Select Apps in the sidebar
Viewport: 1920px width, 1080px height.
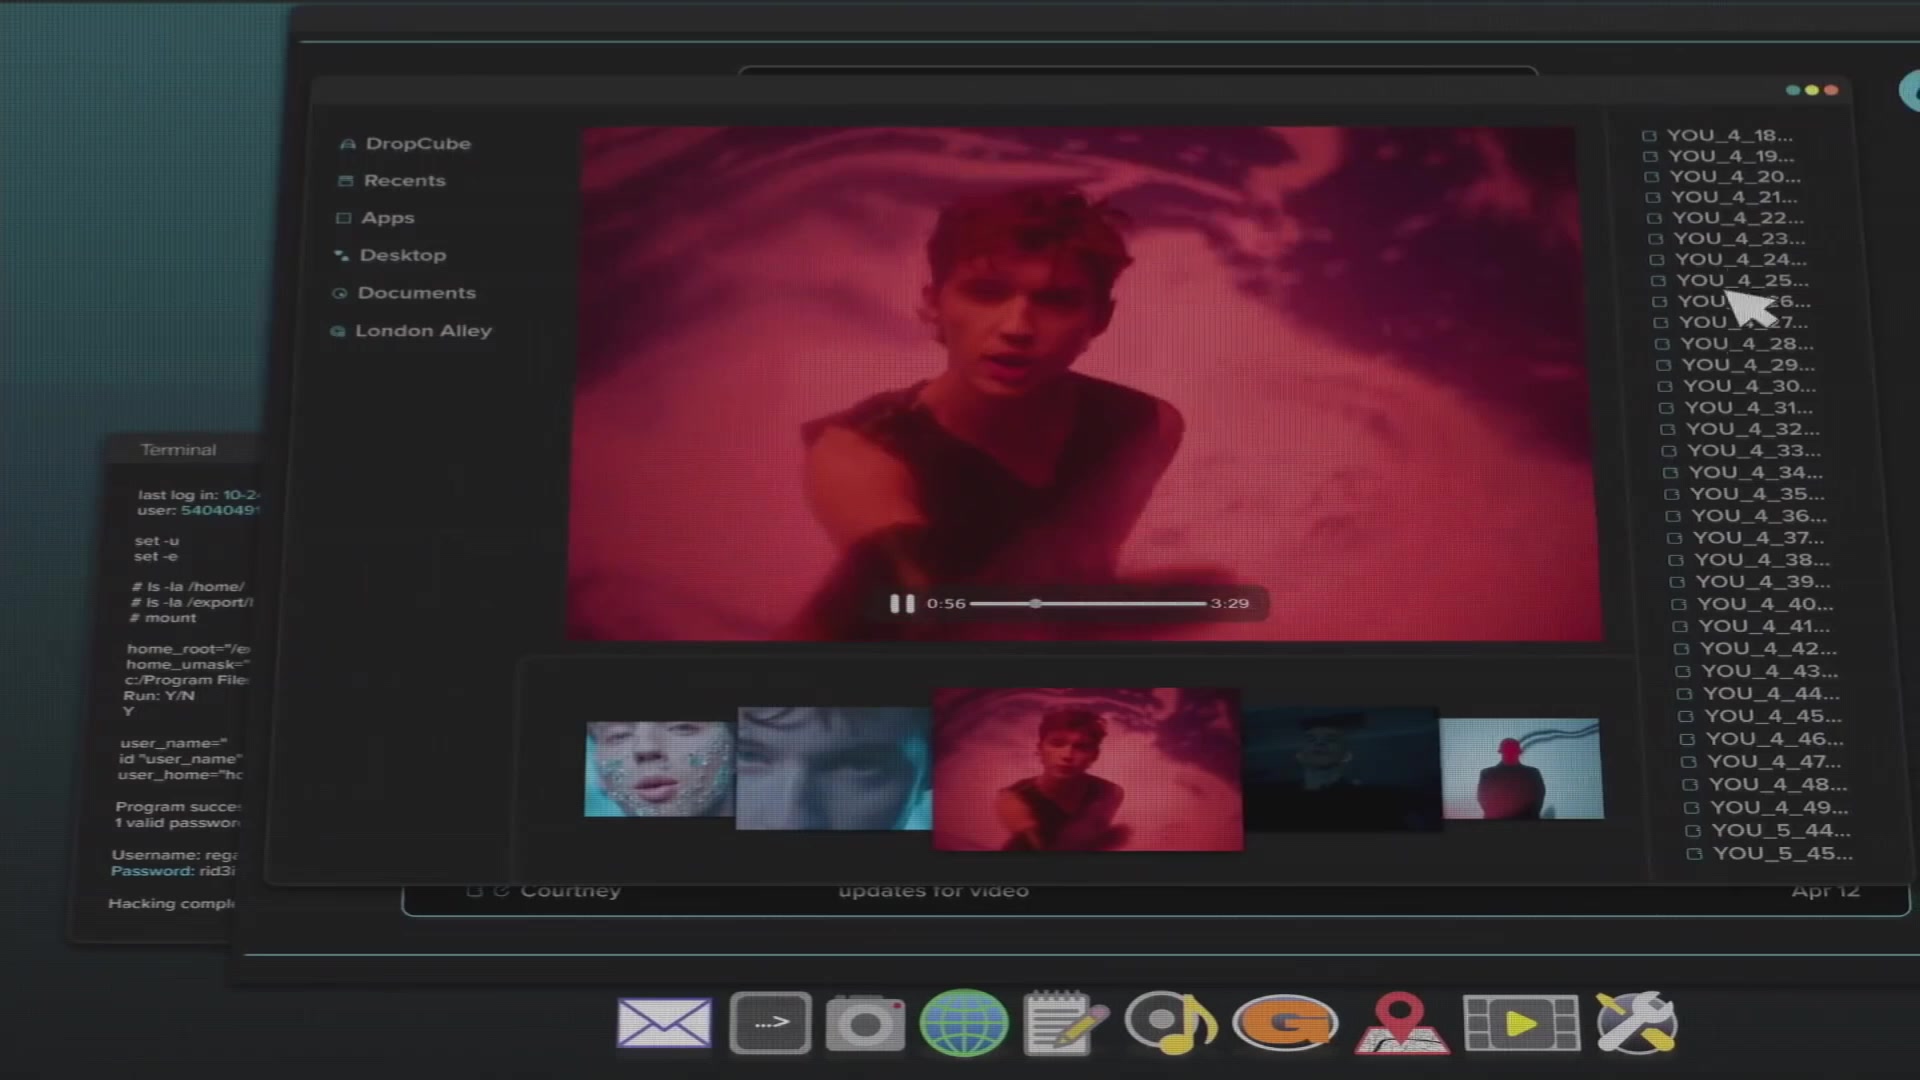pos(387,218)
